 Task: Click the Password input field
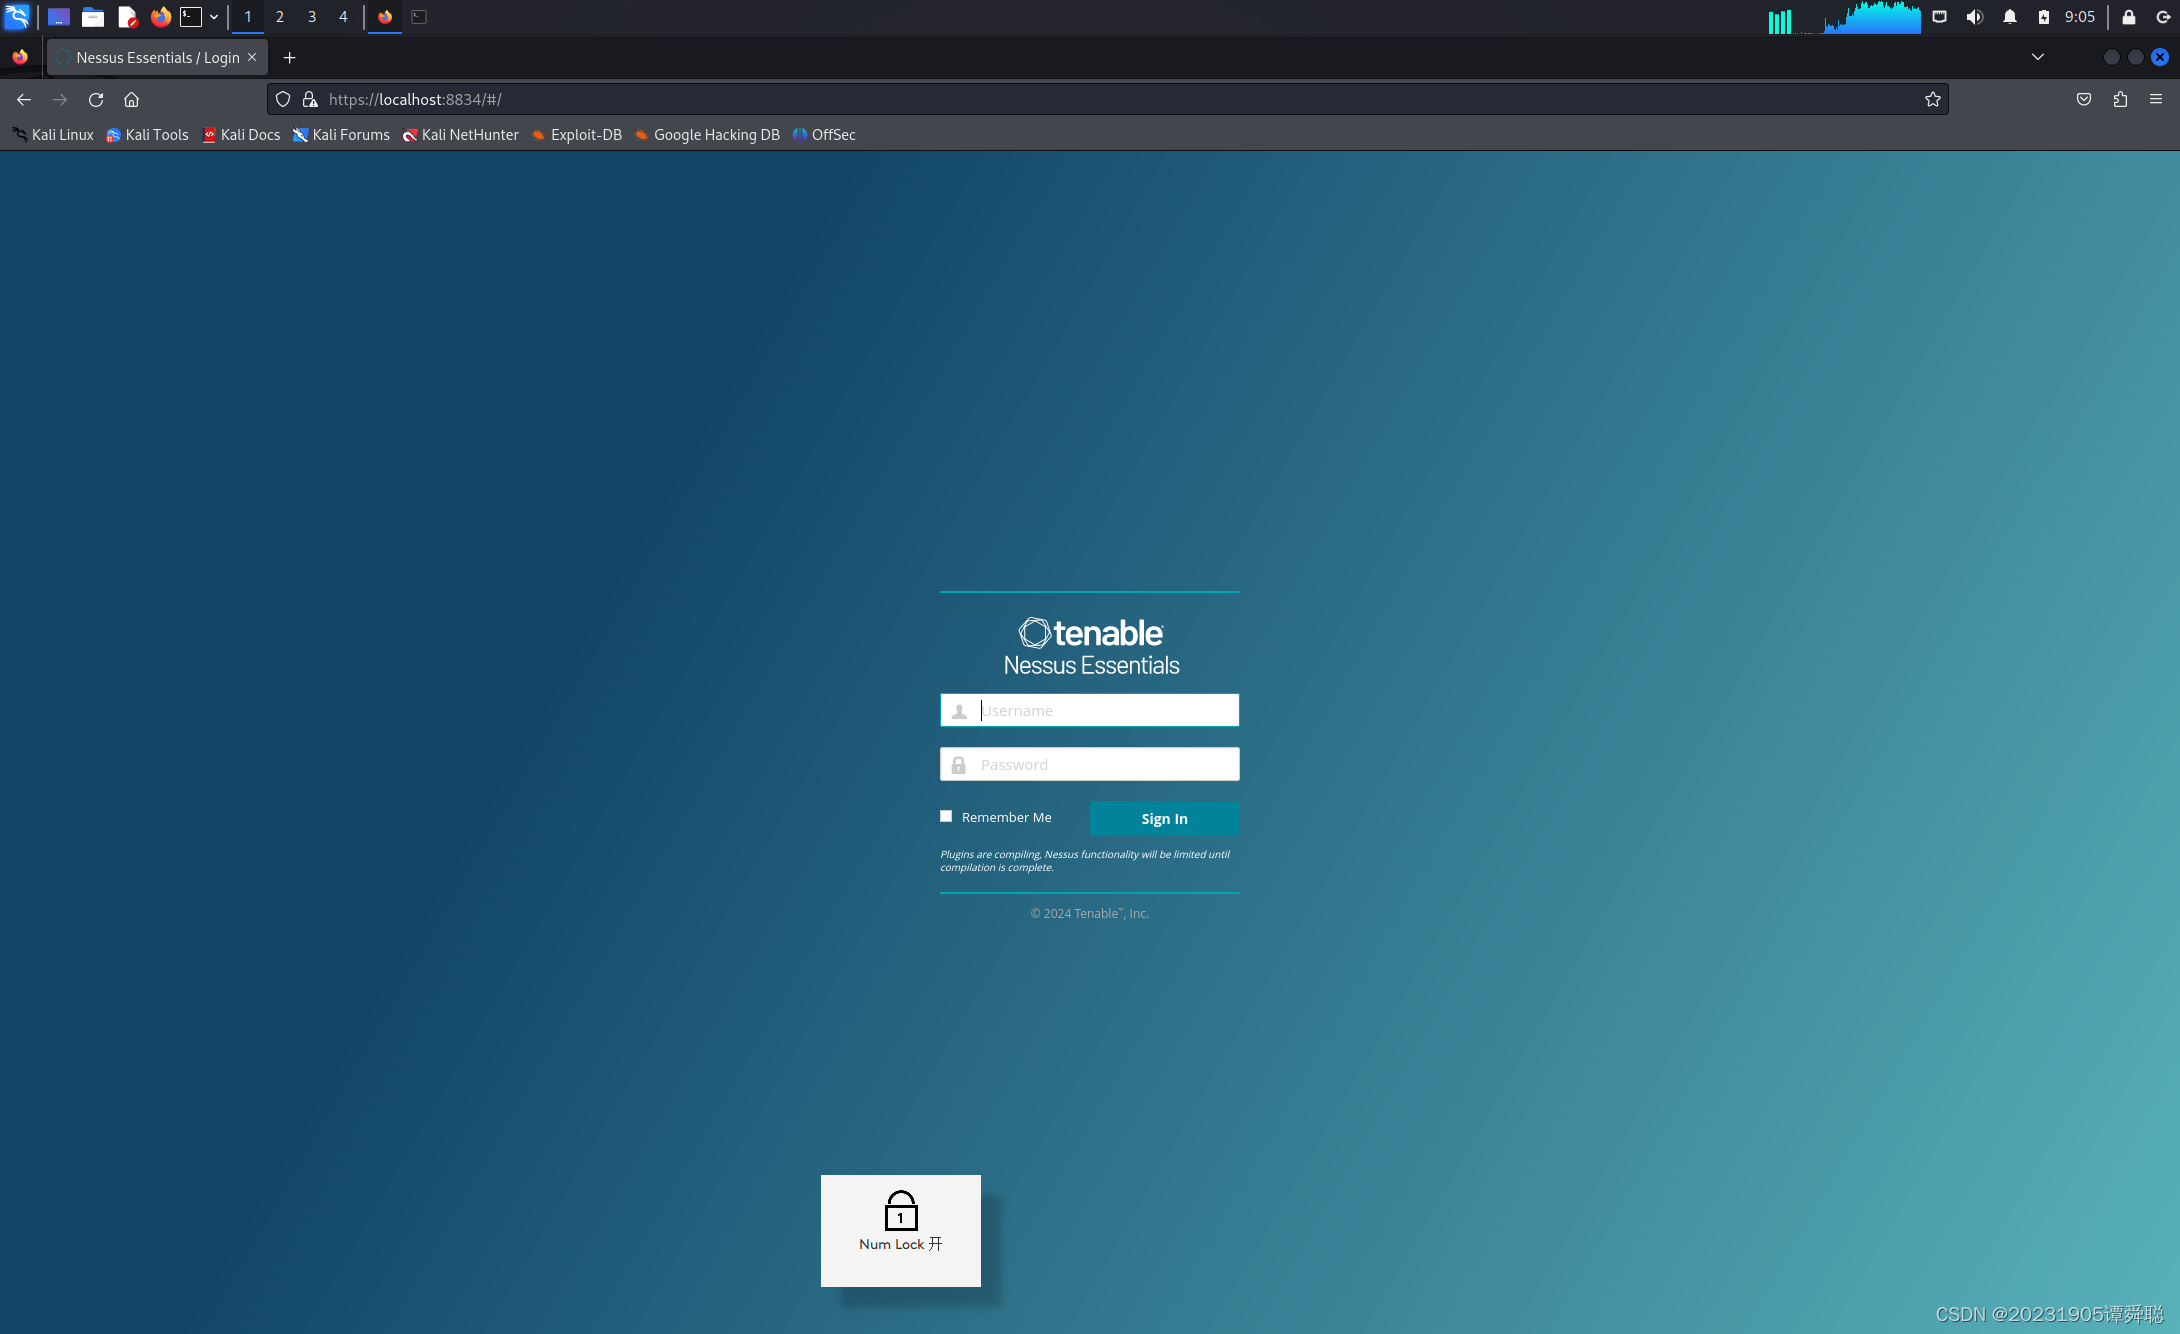pyautogui.click(x=1089, y=764)
